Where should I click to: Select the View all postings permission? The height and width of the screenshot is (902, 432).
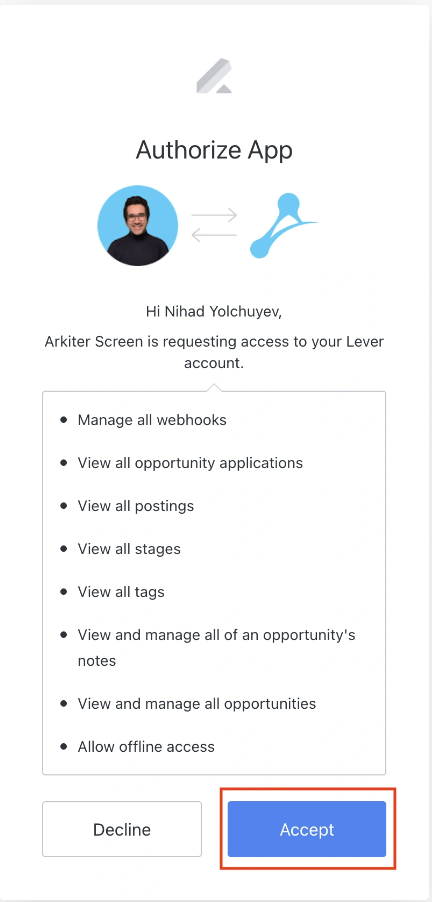pos(136,506)
